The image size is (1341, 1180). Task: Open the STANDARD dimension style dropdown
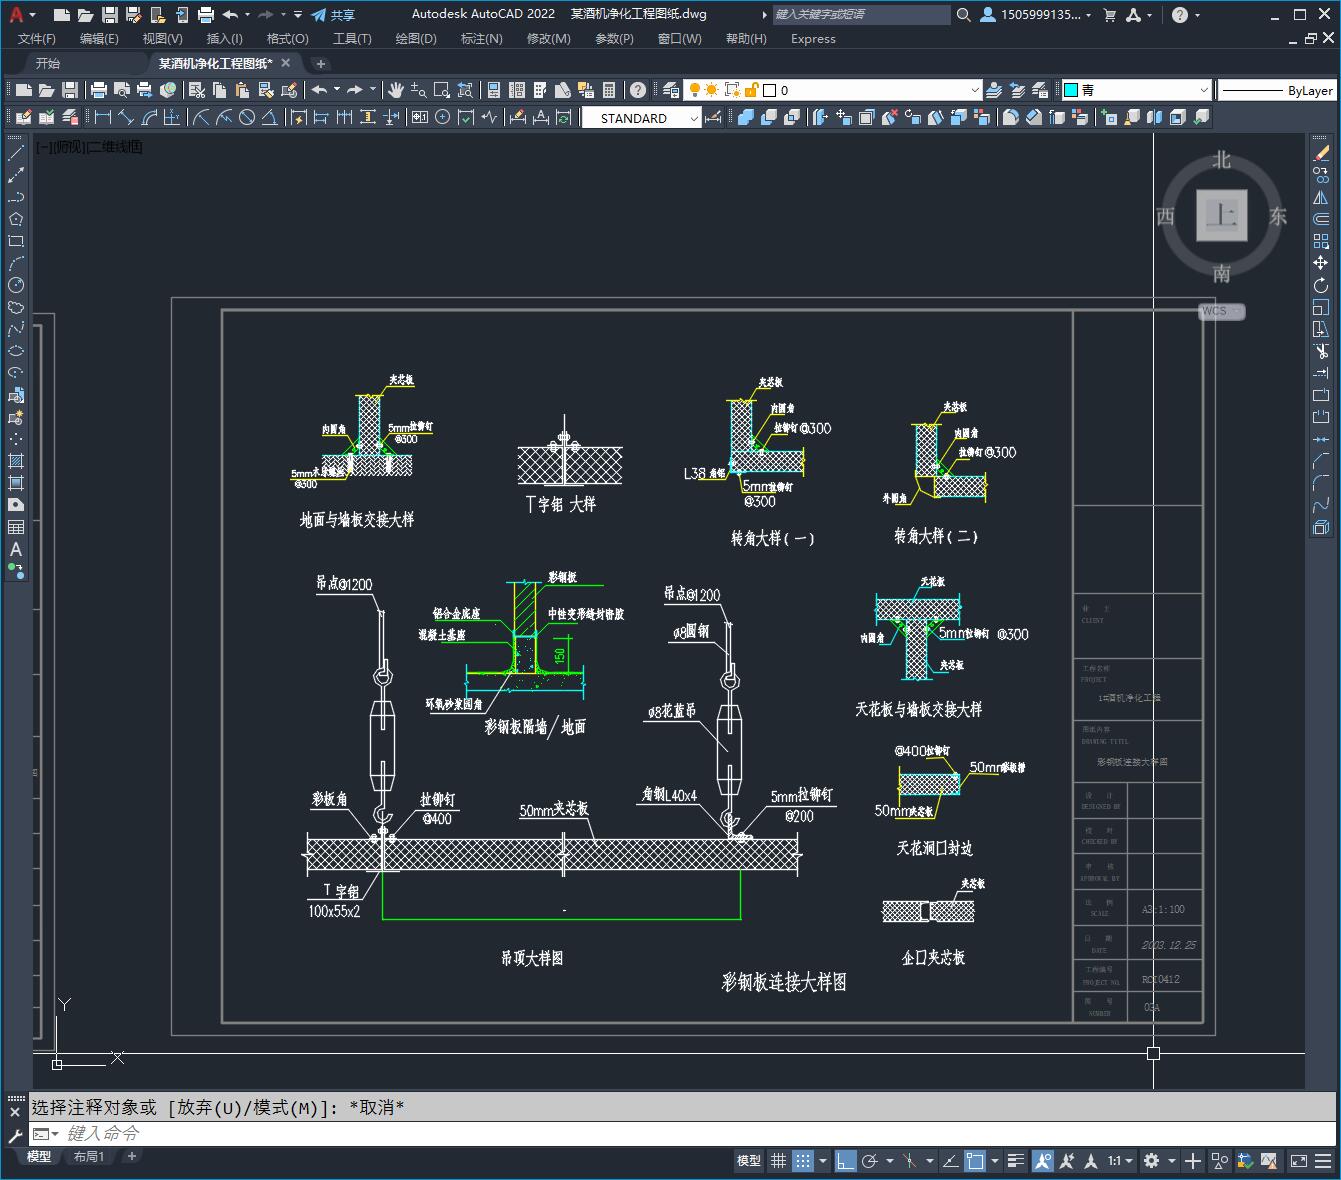[x=694, y=118]
